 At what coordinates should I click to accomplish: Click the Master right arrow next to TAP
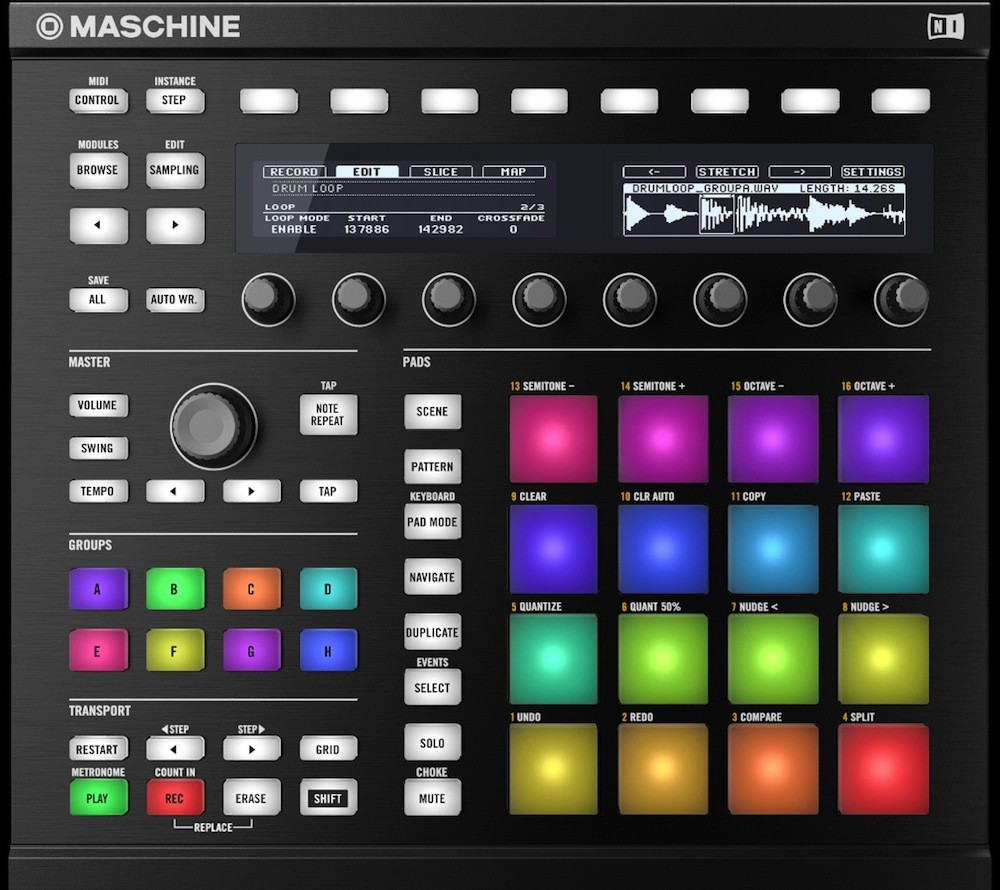pos(251,491)
